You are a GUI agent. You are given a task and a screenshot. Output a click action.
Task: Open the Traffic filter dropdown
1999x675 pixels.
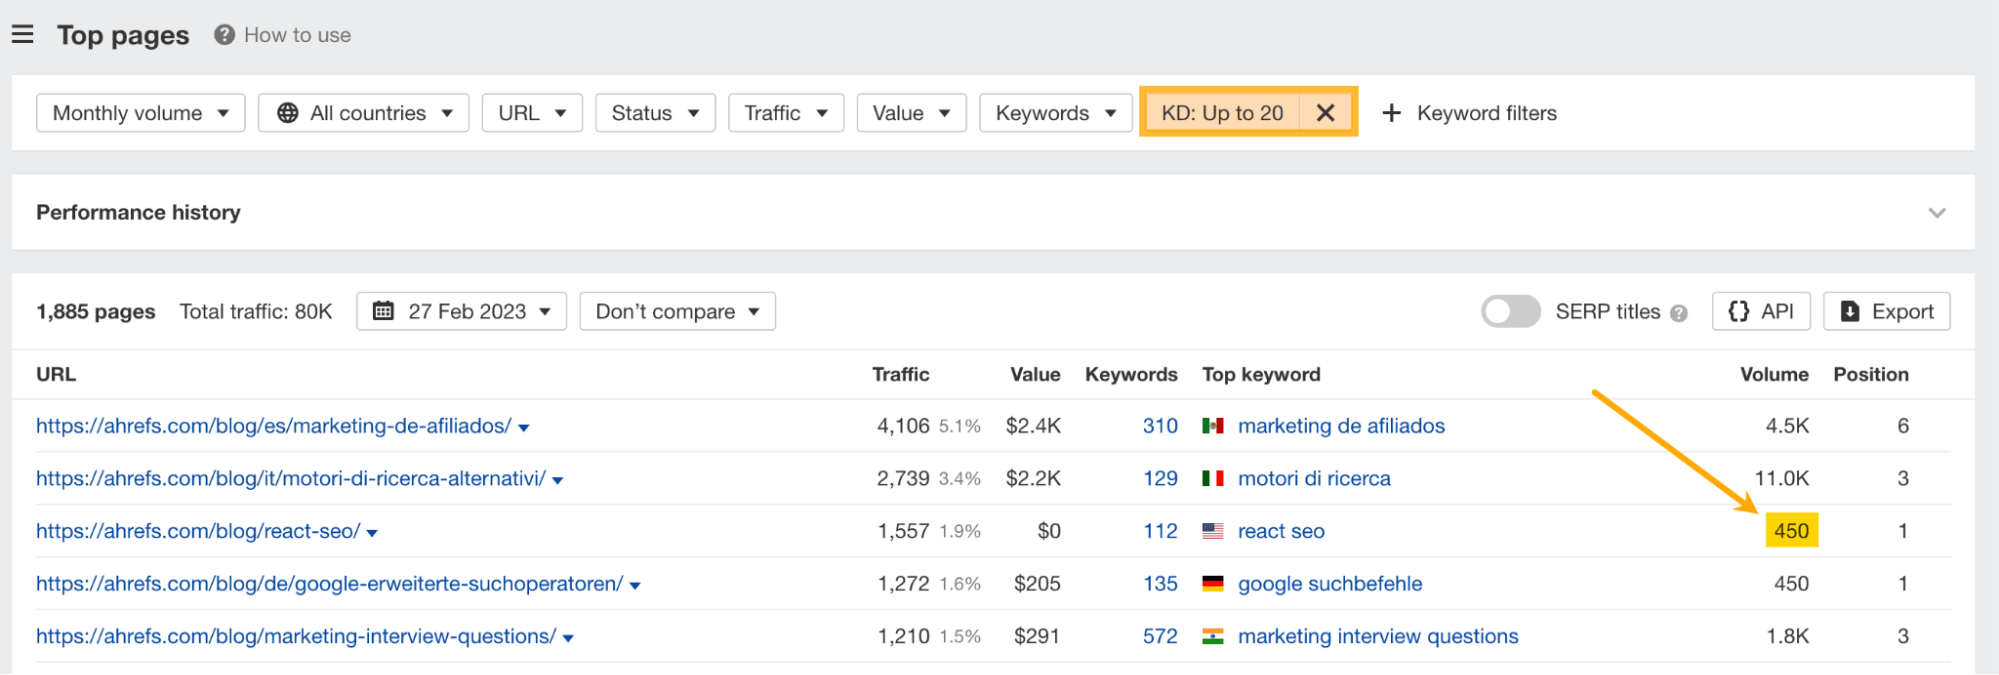pyautogui.click(x=786, y=113)
